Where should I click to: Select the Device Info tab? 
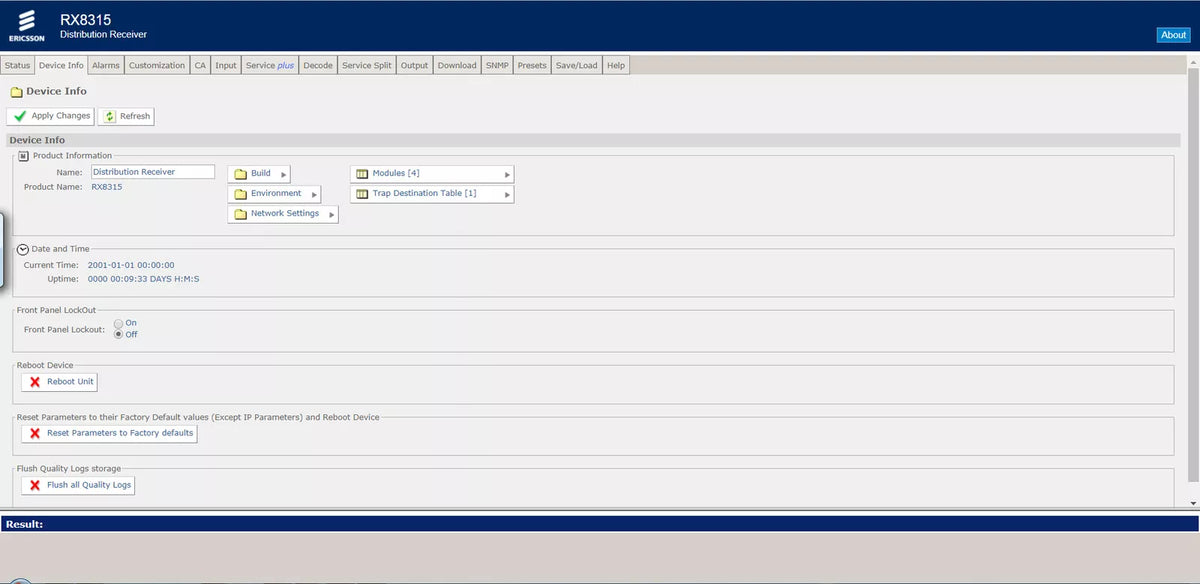point(61,65)
